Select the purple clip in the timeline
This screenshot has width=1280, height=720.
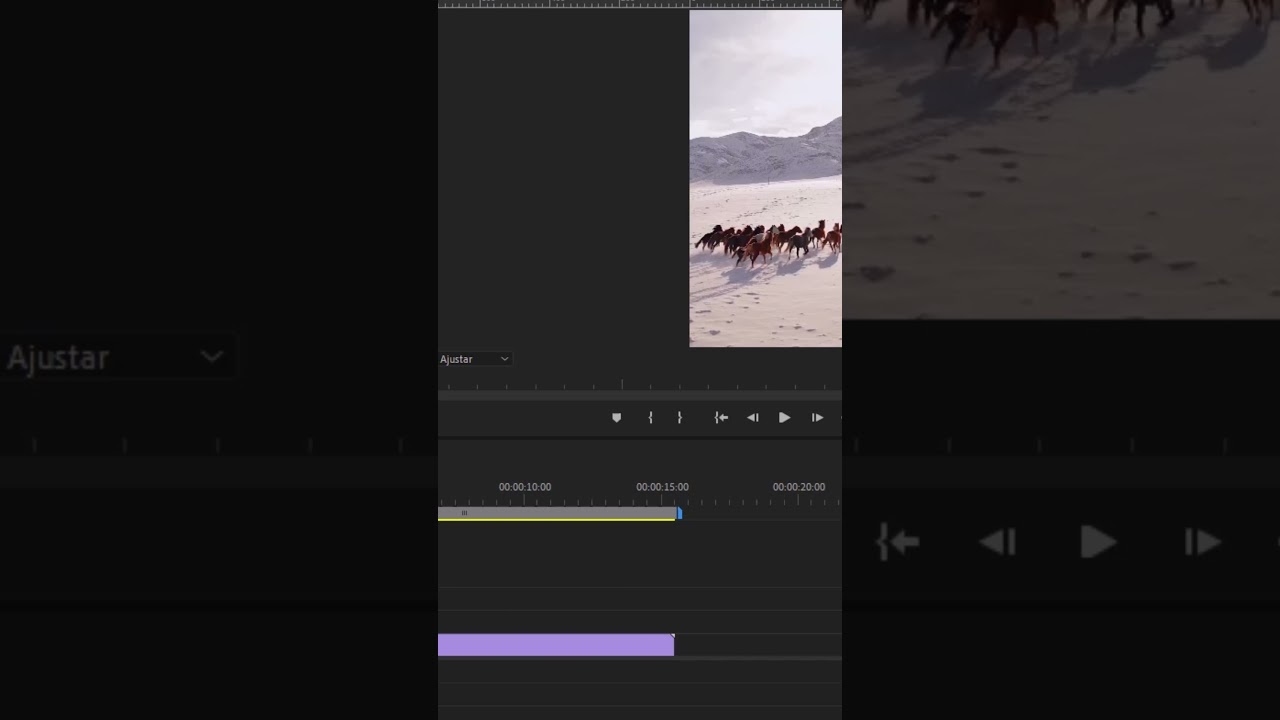pyautogui.click(x=556, y=645)
